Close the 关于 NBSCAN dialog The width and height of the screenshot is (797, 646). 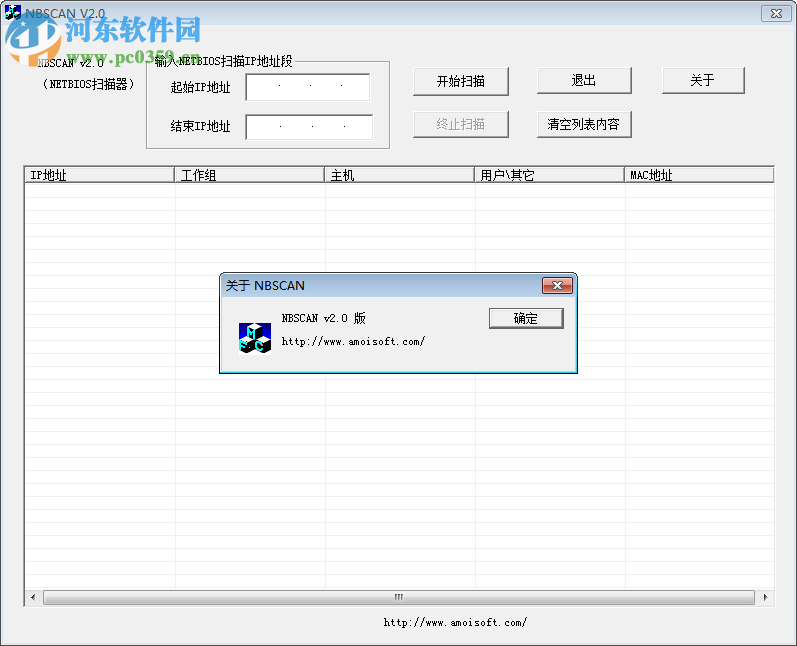pyautogui.click(x=557, y=286)
